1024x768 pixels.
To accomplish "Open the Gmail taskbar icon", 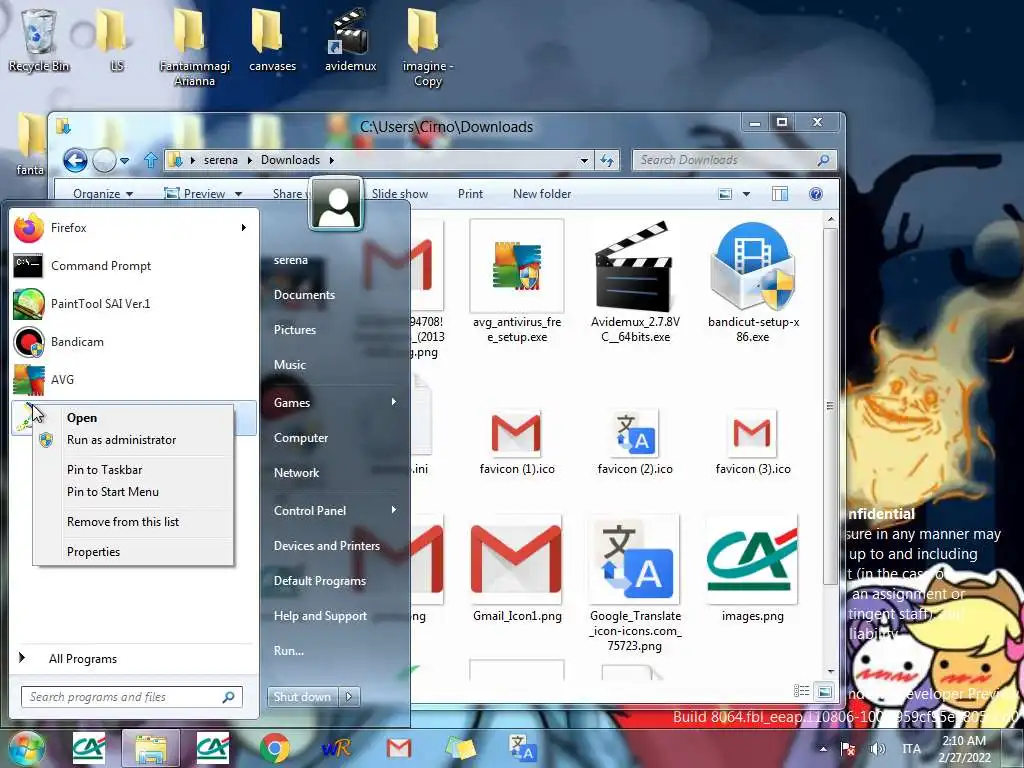I will click(x=398, y=748).
